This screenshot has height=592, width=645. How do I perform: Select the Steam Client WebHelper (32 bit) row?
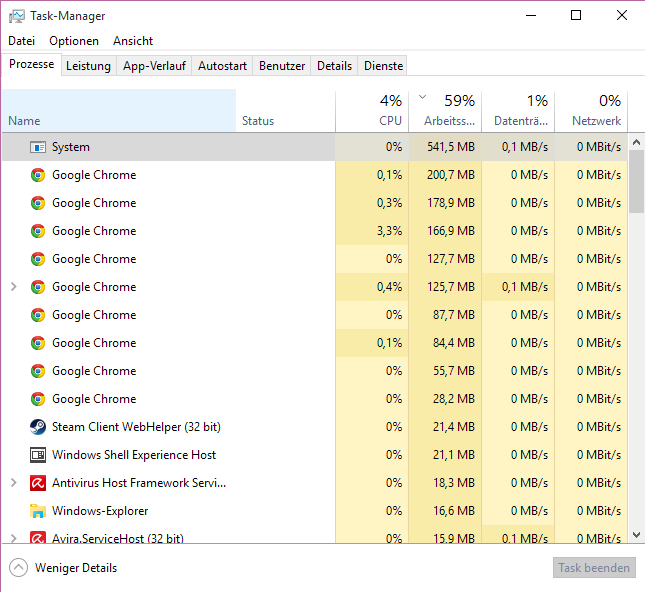[x=315, y=427]
